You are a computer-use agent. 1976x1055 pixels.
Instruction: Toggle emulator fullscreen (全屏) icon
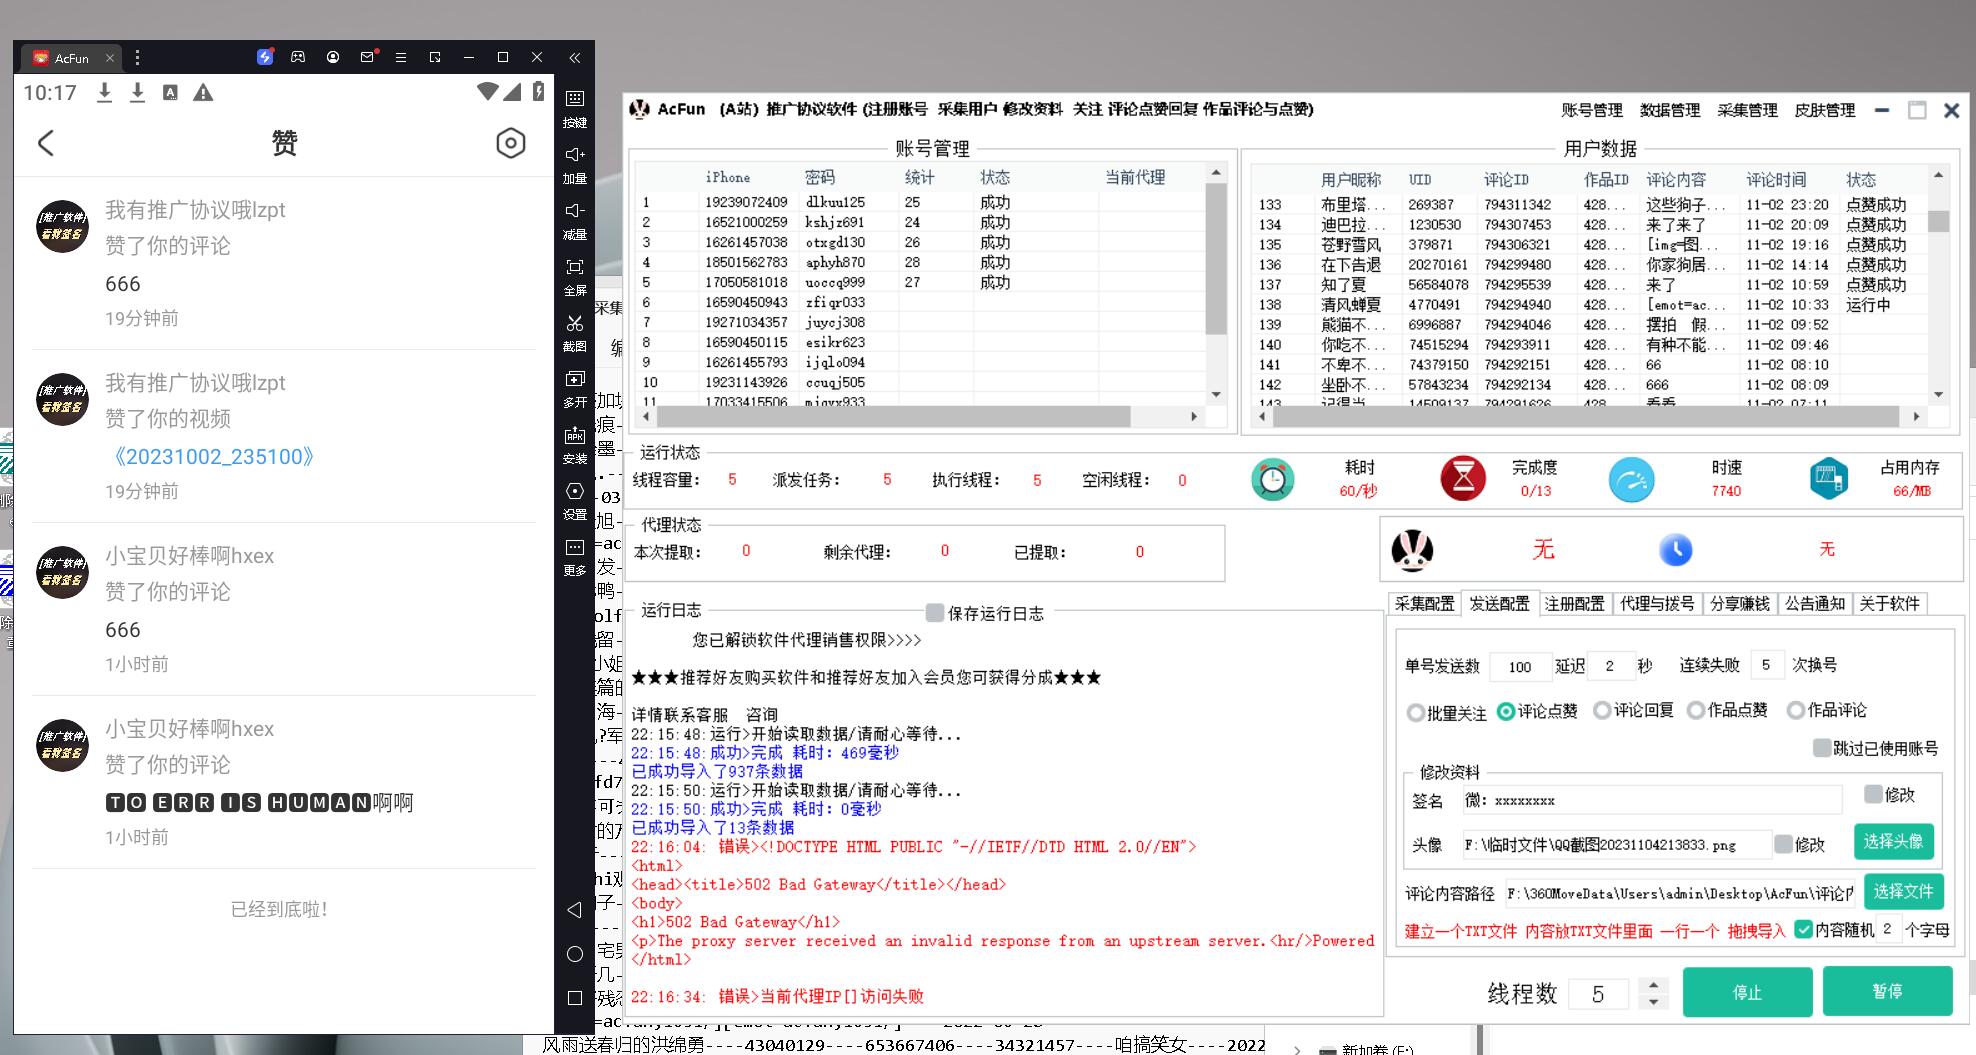pos(574,268)
